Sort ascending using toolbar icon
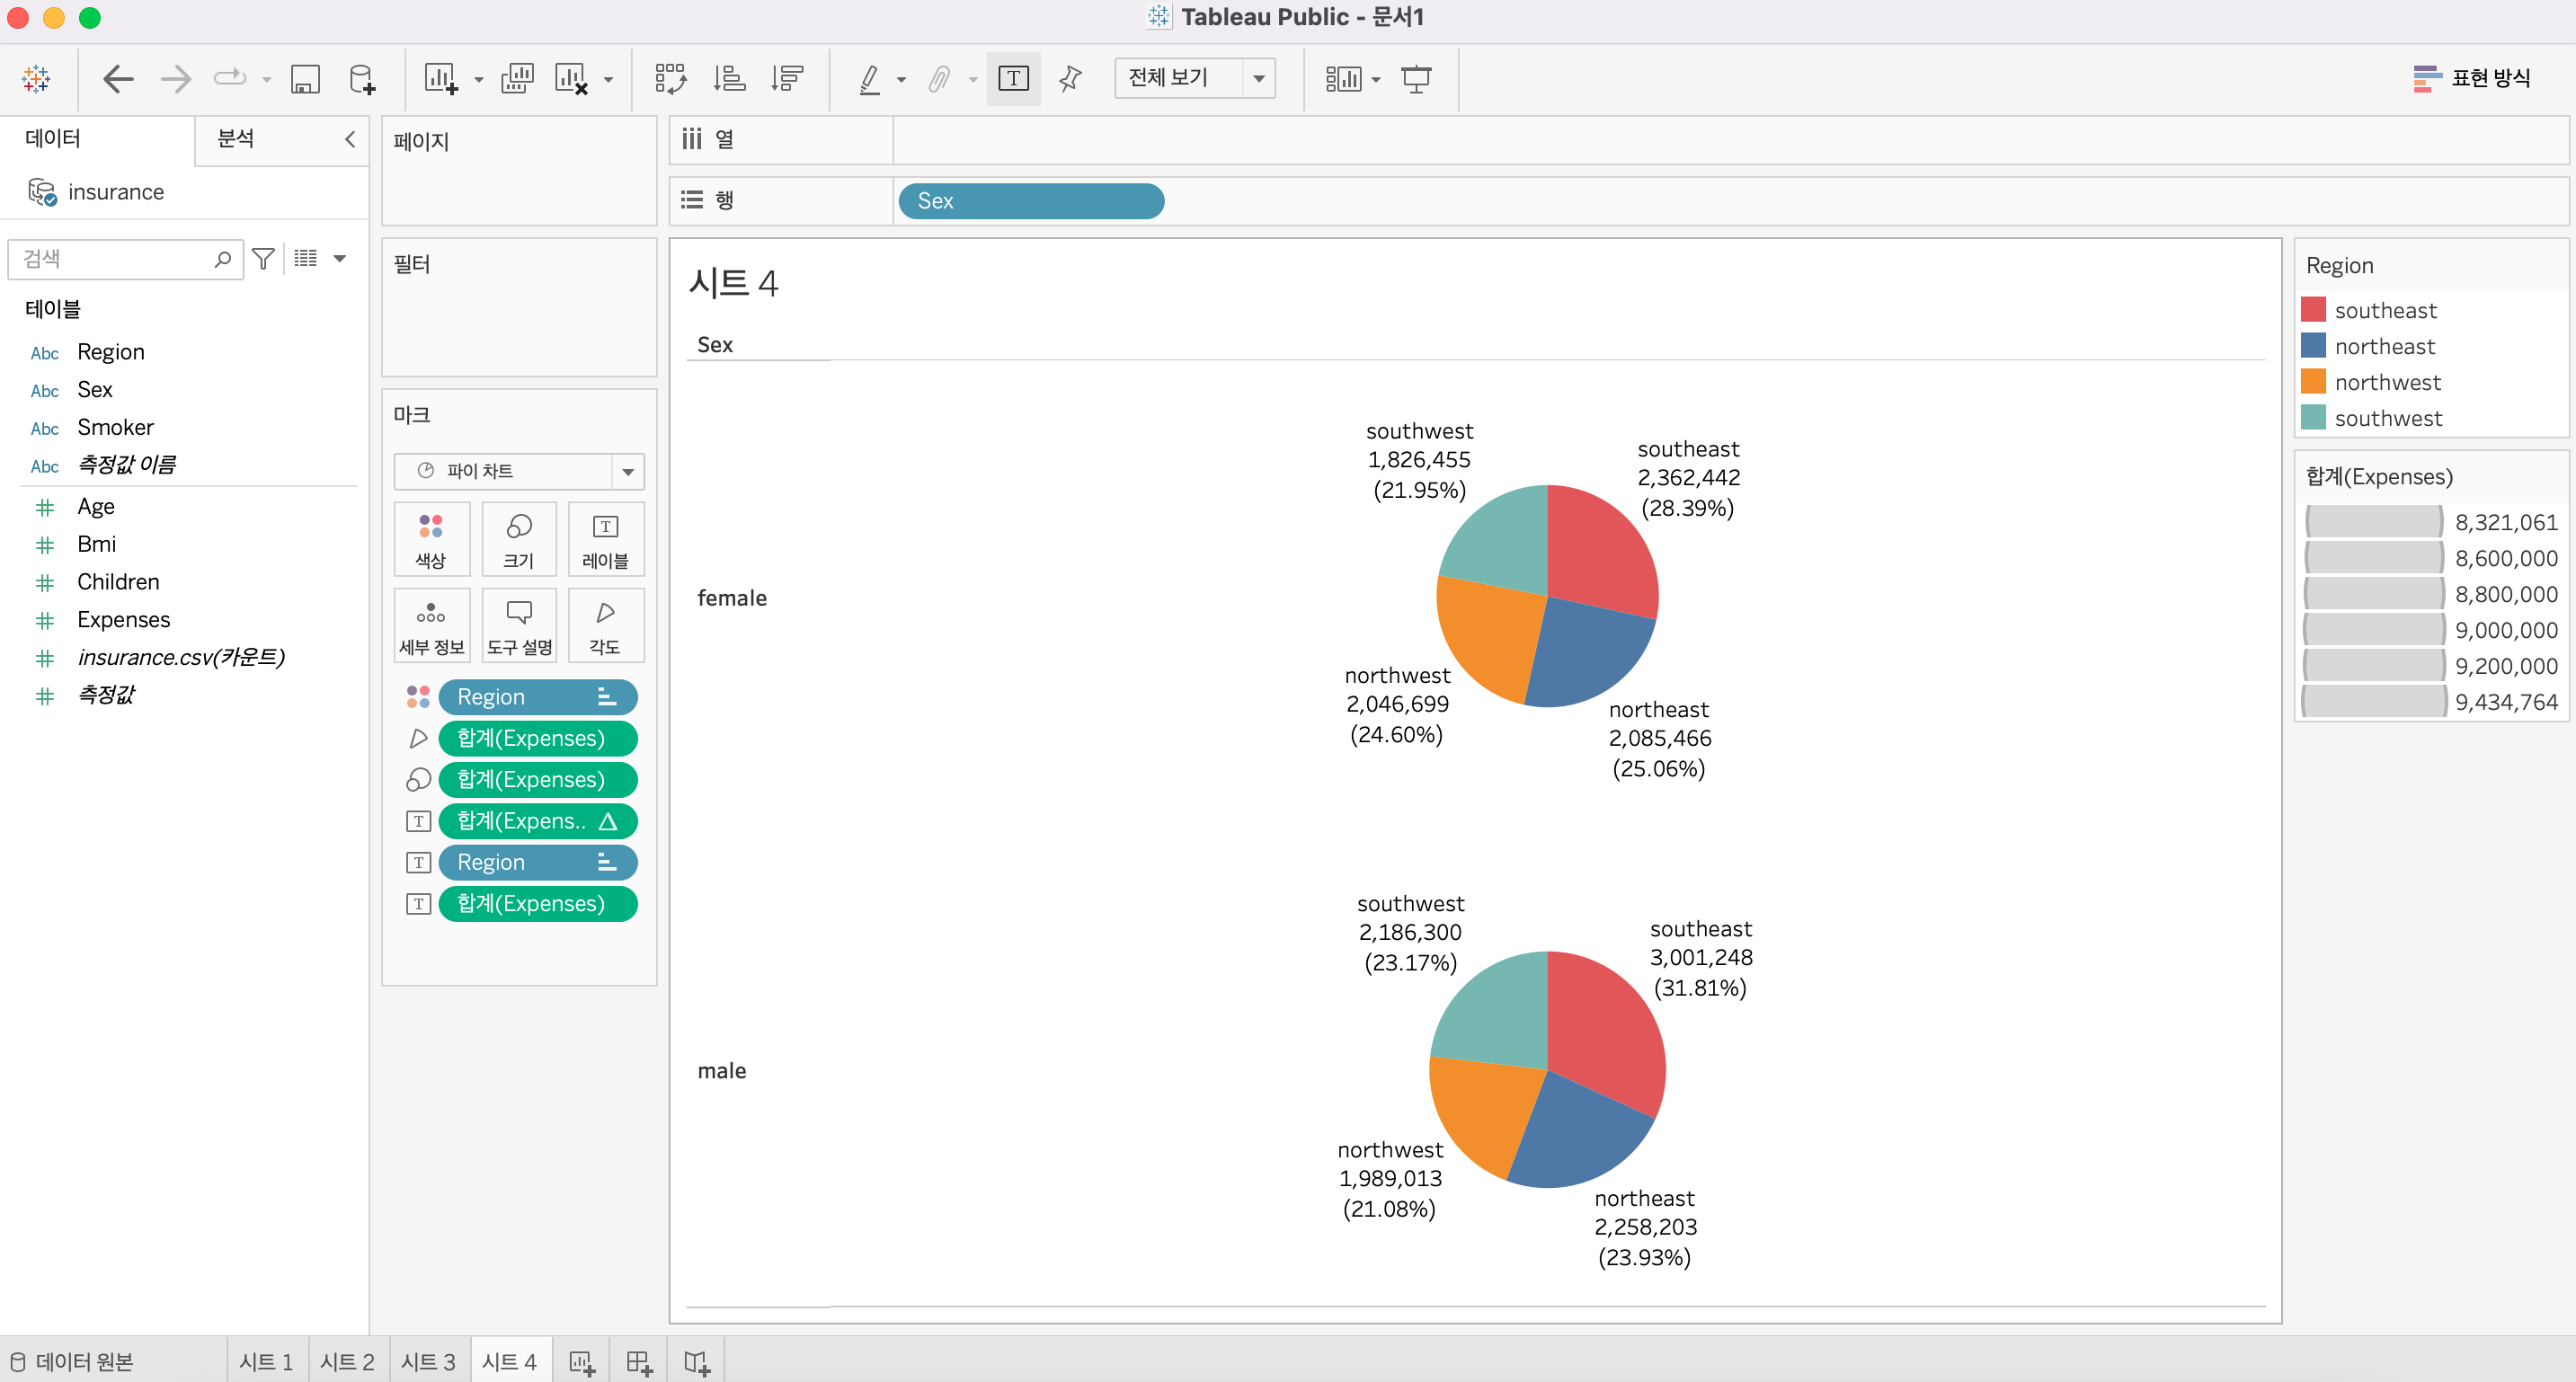 click(x=729, y=78)
